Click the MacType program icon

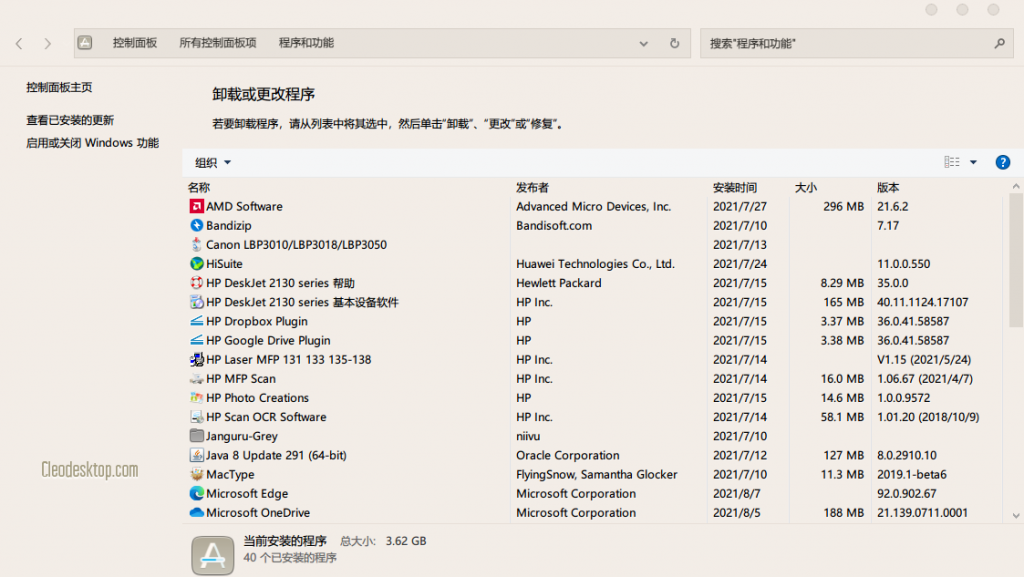(197, 475)
